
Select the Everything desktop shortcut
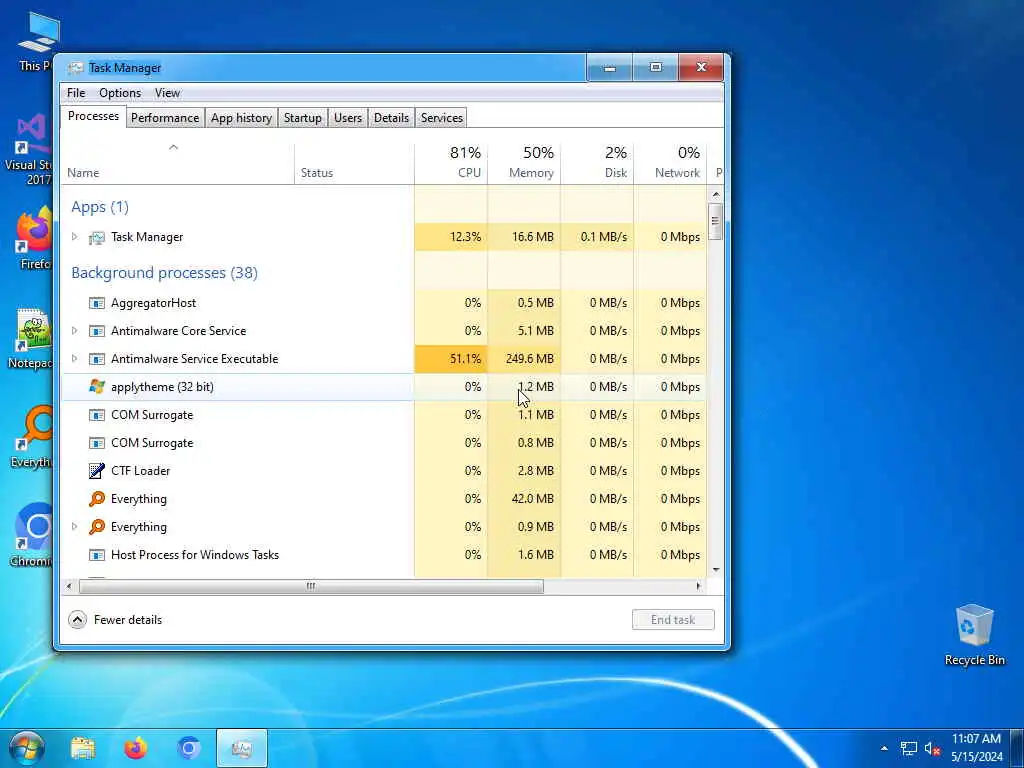(x=31, y=438)
